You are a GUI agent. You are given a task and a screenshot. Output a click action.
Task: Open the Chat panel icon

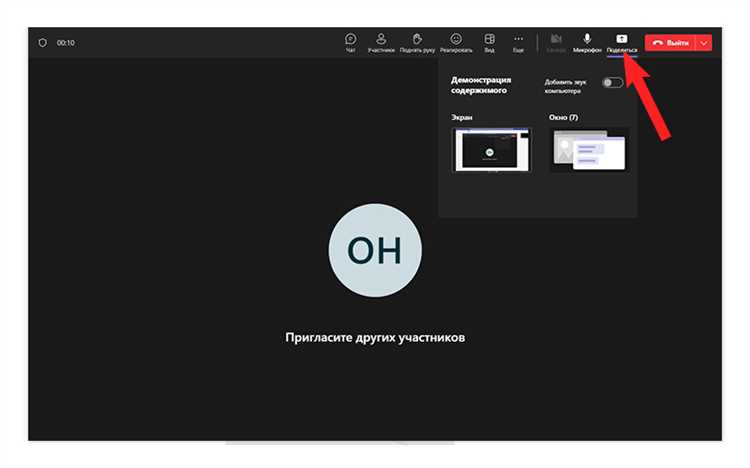tap(351, 42)
